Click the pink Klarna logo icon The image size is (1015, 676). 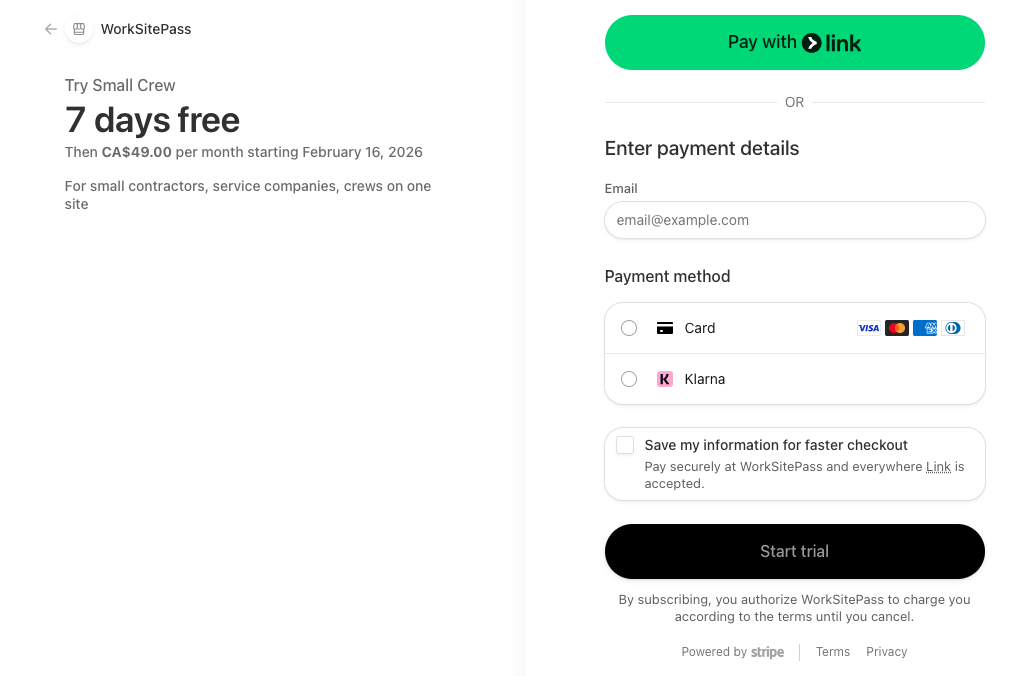665,379
